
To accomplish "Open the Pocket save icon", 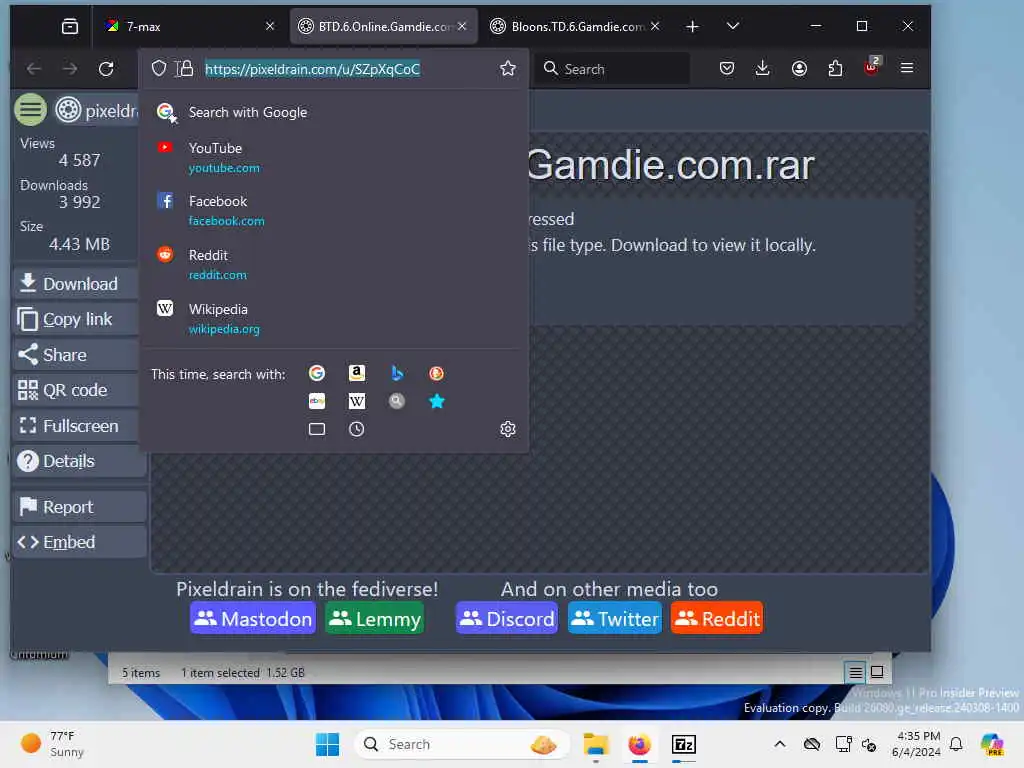I will pyautogui.click(x=726, y=69).
